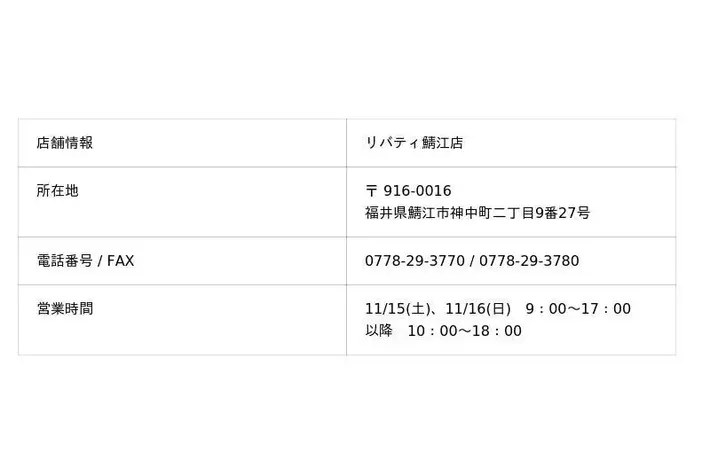Select the store name リバティ鯖江店
This screenshot has height=474, width=710.
click(414, 143)
